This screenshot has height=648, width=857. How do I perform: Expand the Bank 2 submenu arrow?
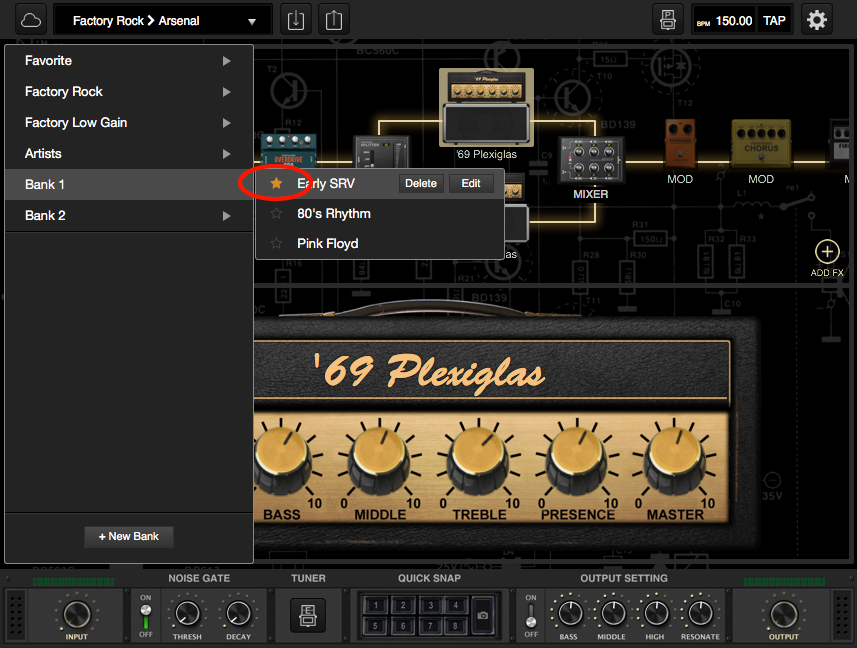(226, 216)
